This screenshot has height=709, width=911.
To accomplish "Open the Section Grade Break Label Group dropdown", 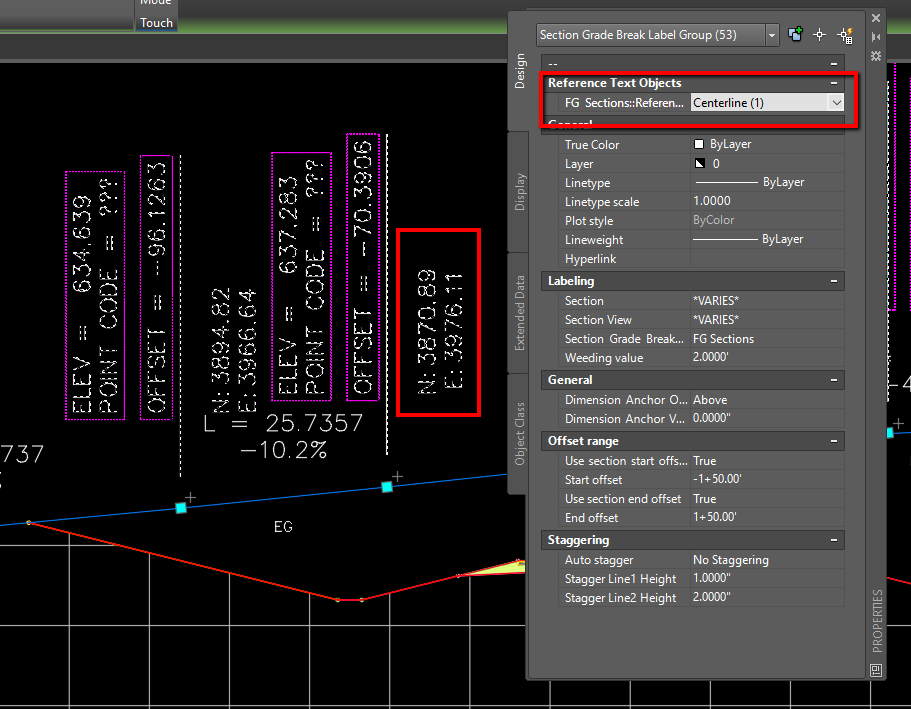I will tap(771, 34).
